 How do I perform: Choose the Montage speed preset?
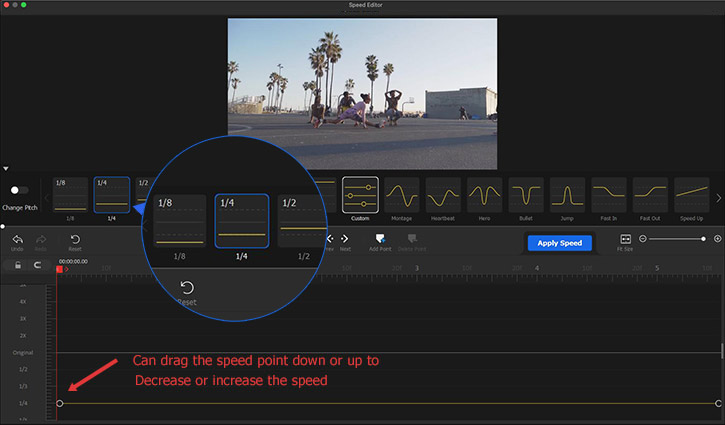[402, 194]
